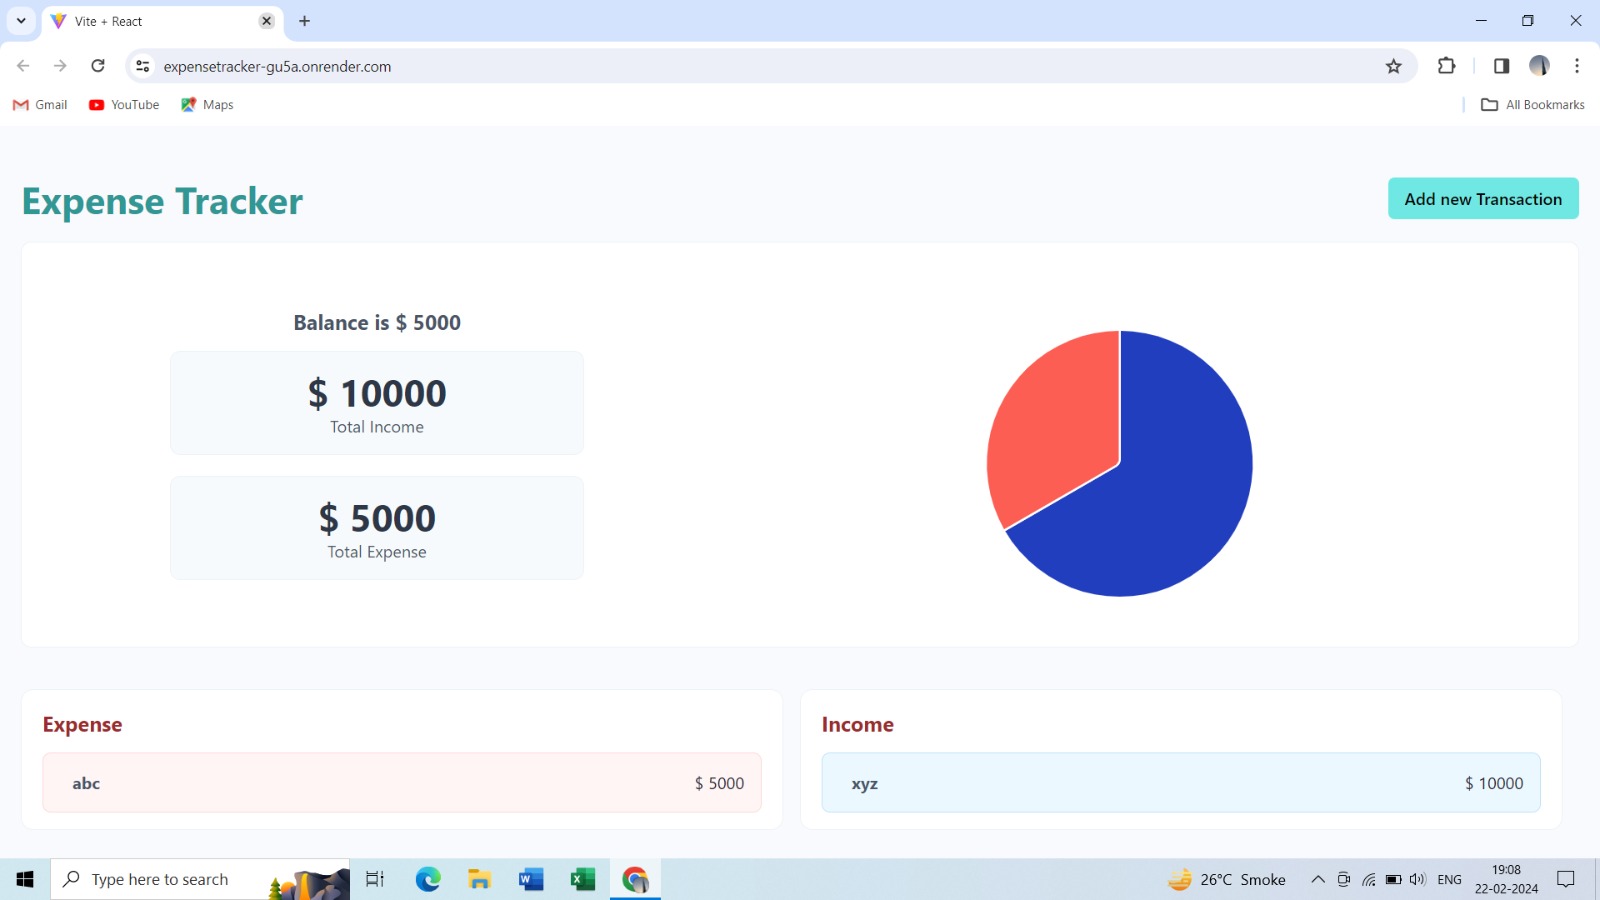Click the Total Income card showing $ 10000
The image size is (1600, 900).
tap(377, 403)
